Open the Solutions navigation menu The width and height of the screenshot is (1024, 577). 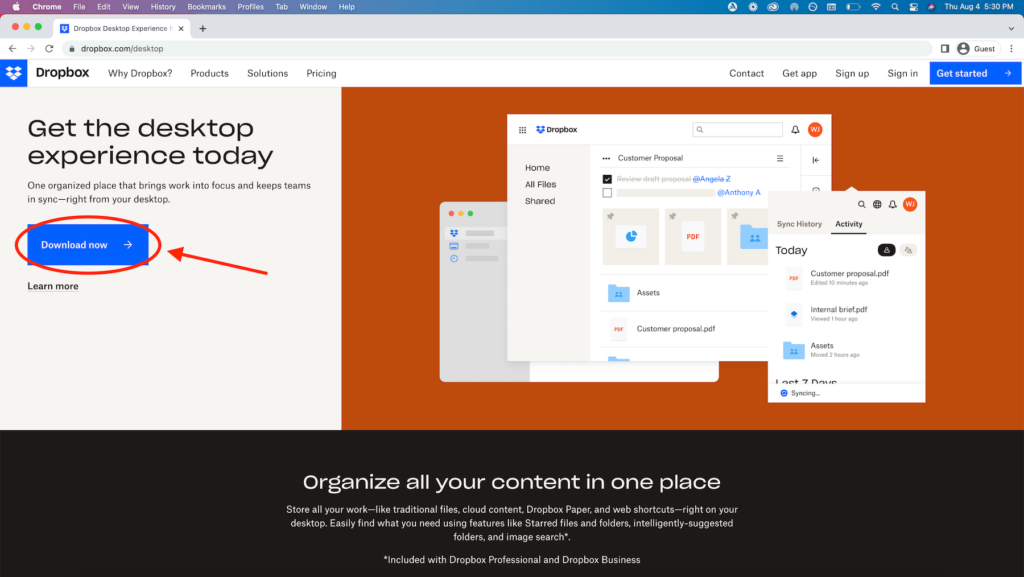pos(267,74)
